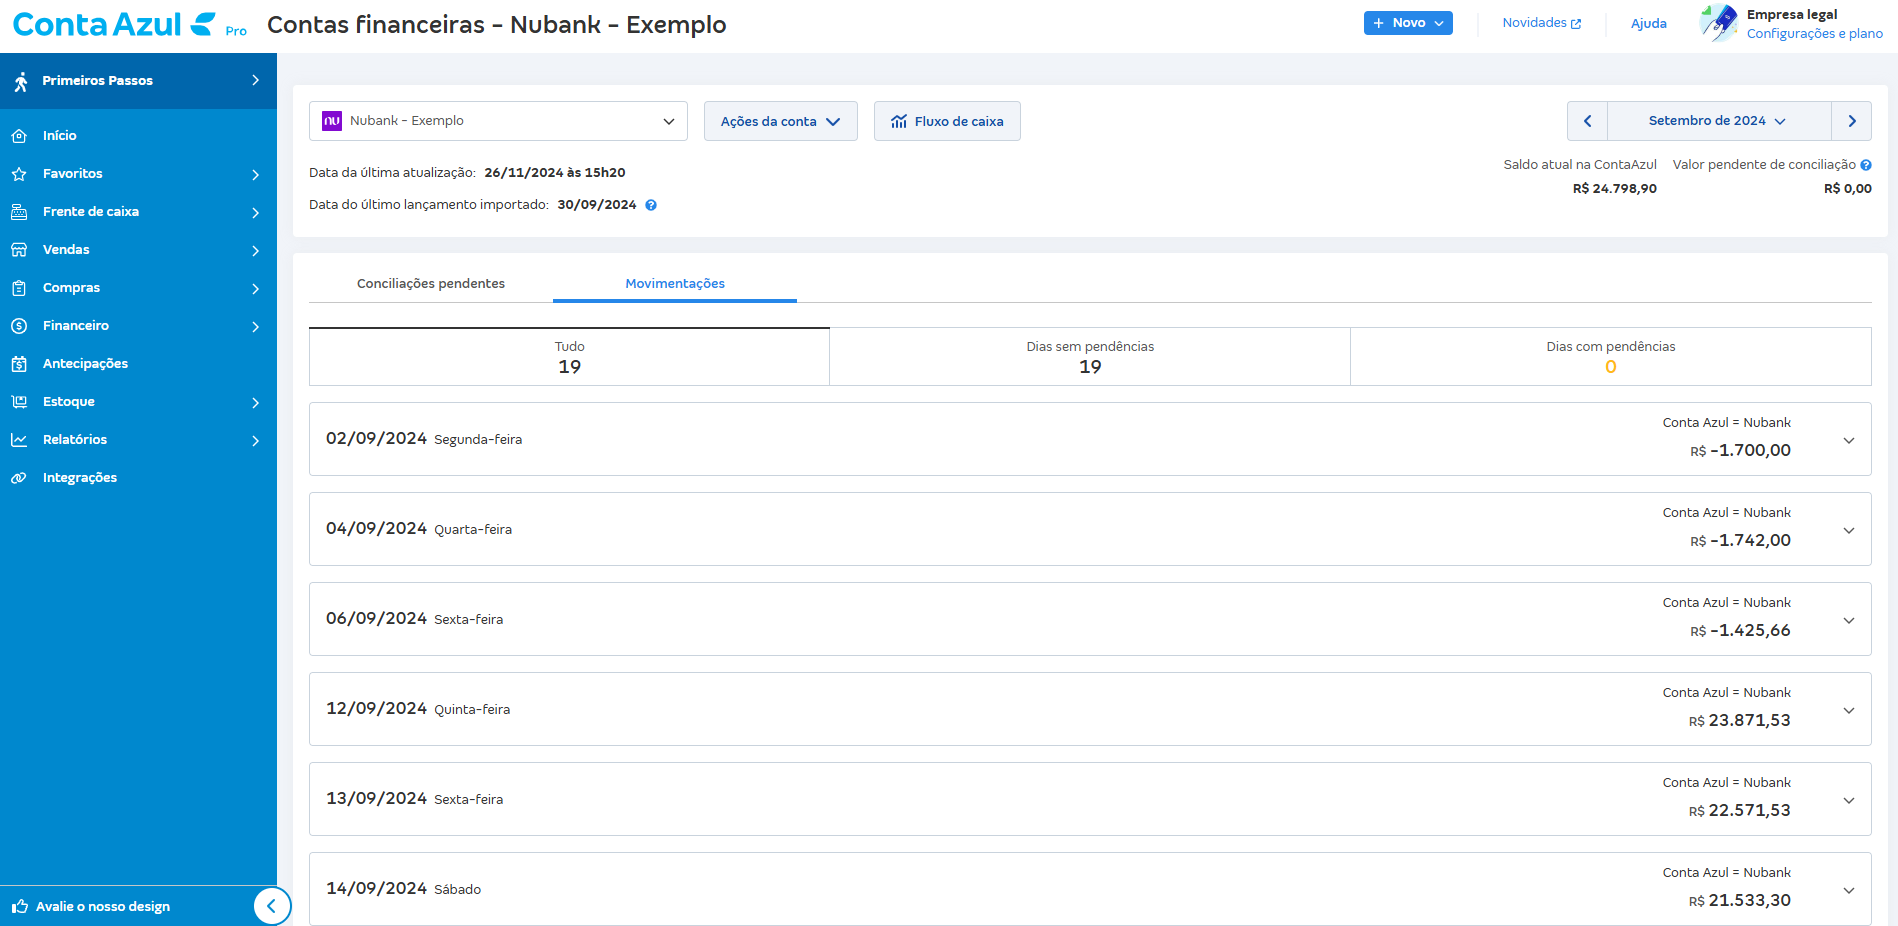Open Configurações e plano link
The width and height of the screenshot is (1898, 926).
pyautogui.click(x=1814, y=34)
